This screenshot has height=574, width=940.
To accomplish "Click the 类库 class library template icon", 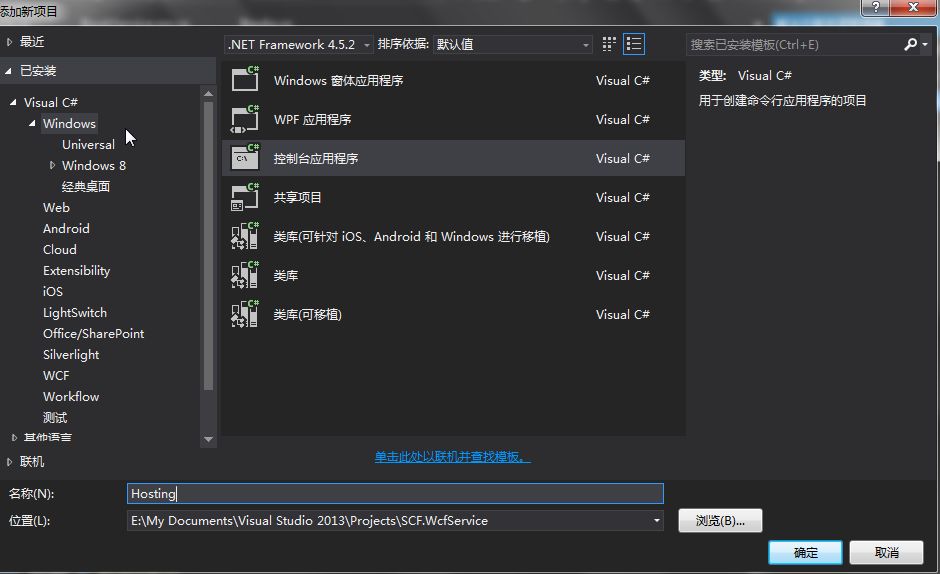I will click(x=245, y=275).
